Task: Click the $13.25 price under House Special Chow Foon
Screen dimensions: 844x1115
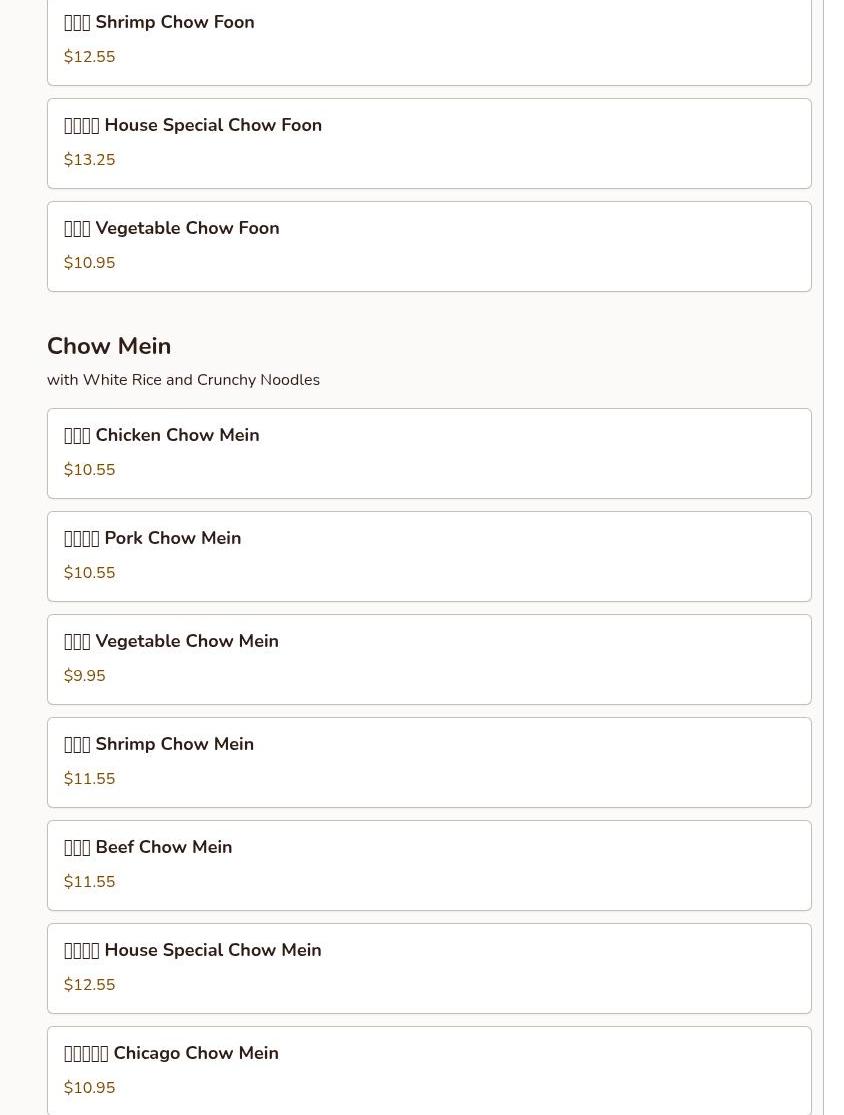Action: tap(90, 160)
